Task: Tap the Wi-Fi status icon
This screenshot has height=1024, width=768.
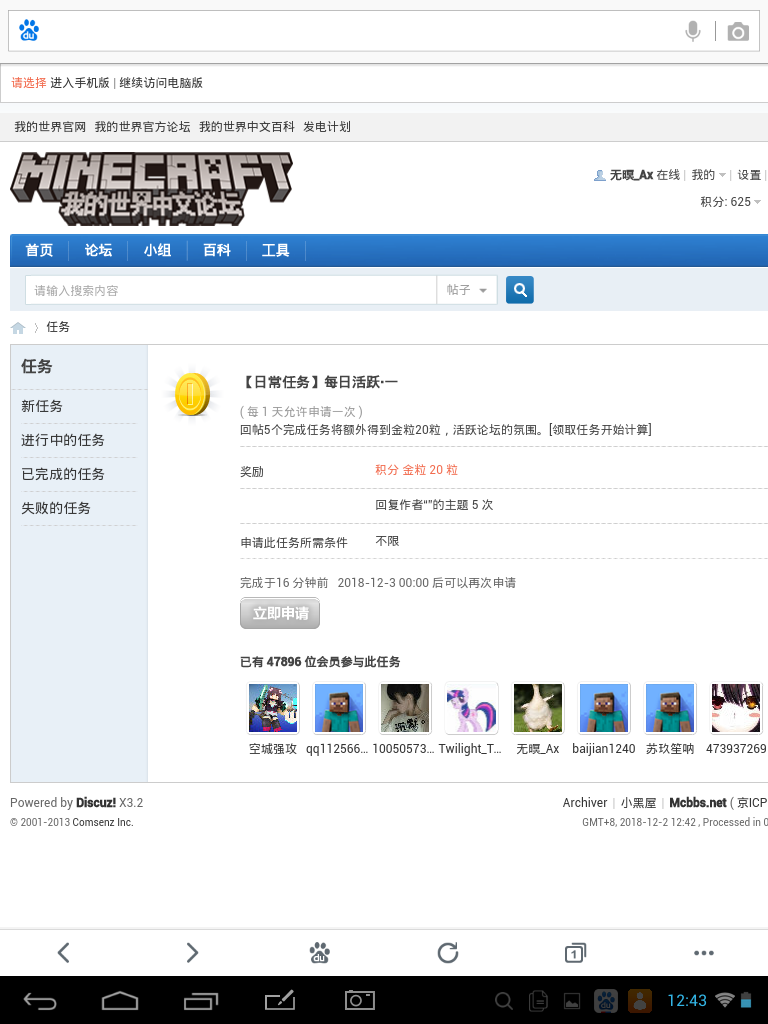Action: tap(724, 1000)
